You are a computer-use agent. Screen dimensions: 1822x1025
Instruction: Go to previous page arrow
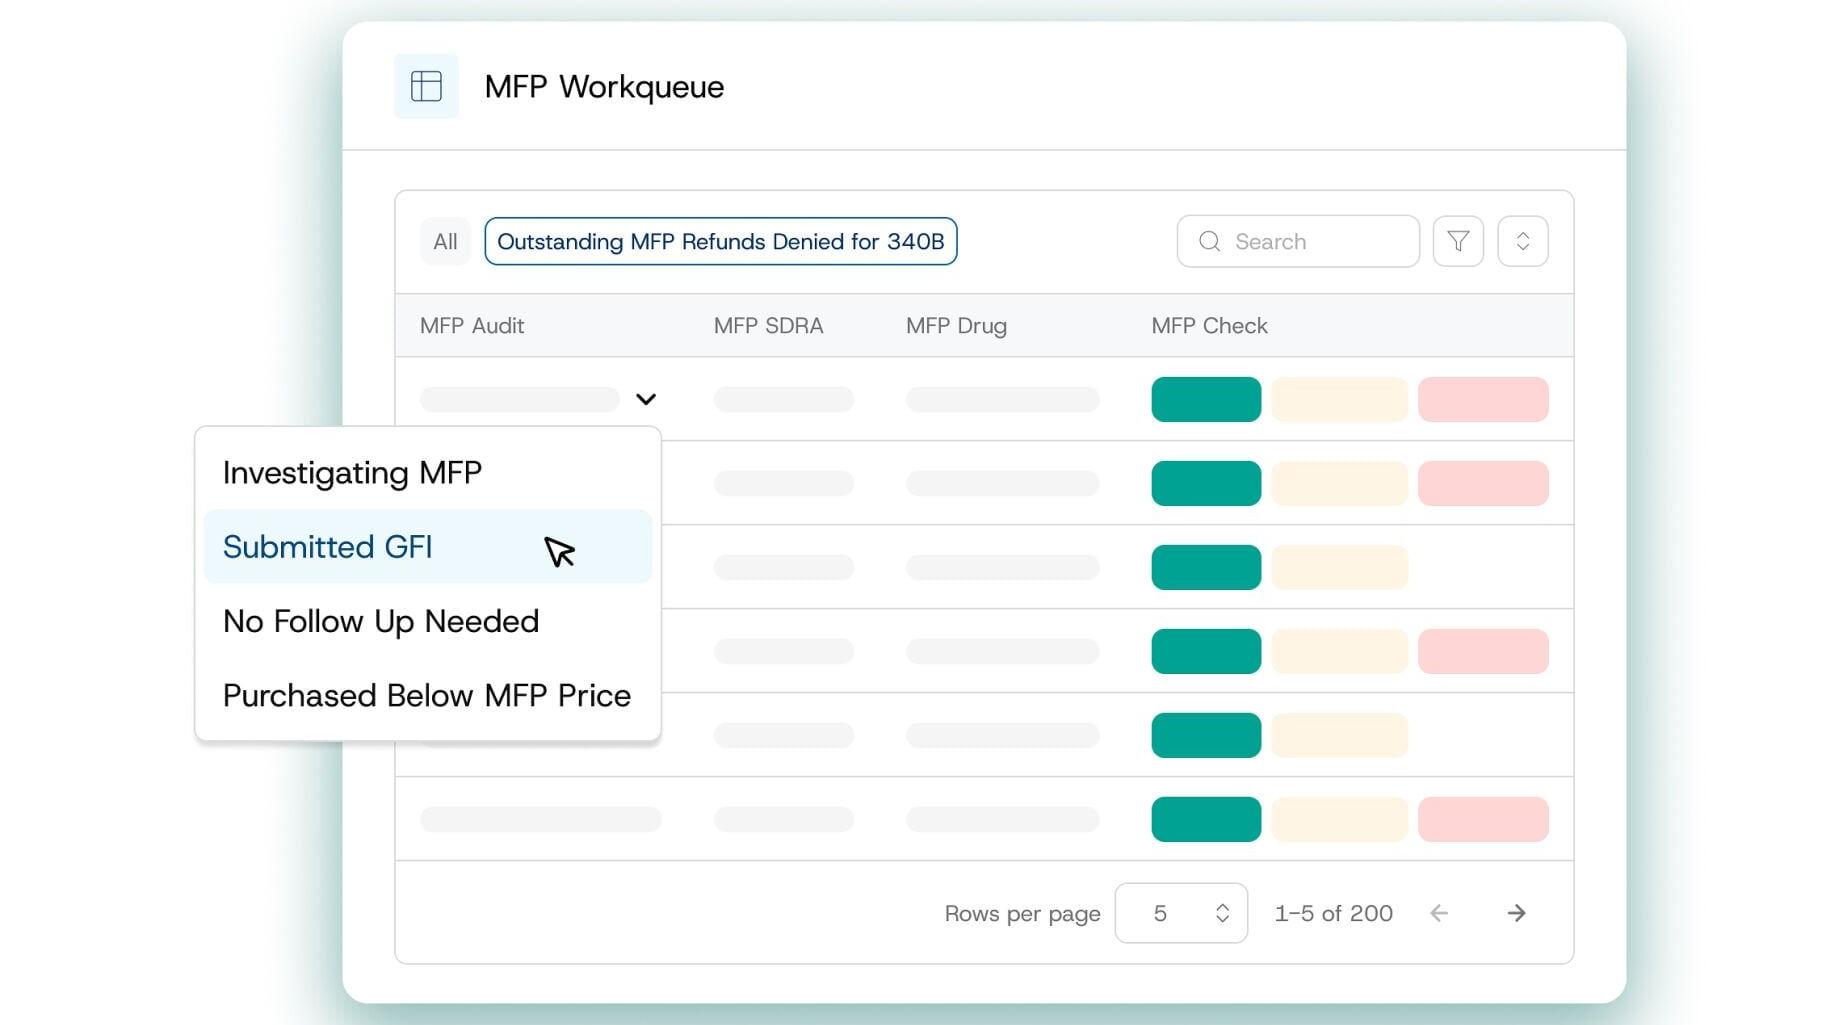click(1439, 913)
